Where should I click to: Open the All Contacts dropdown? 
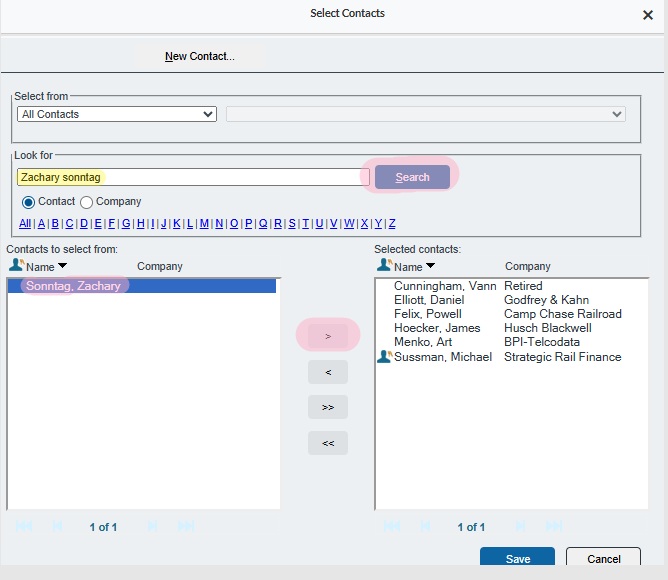tap(117, 114)
